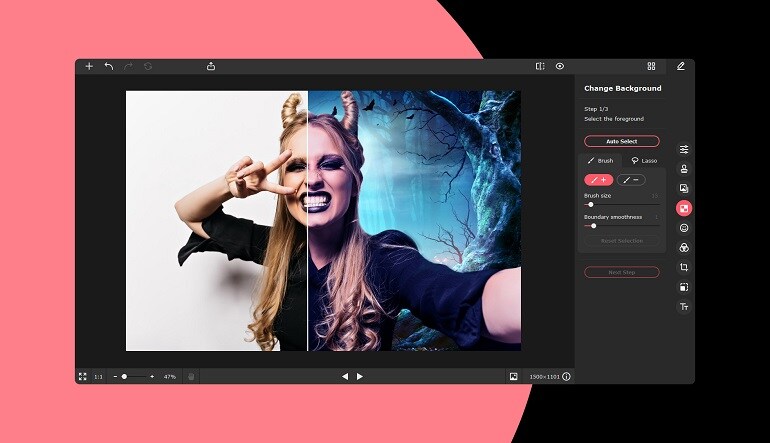Open the image info (i) icon
Screen dimensions: 770x443
coord(566,377)
